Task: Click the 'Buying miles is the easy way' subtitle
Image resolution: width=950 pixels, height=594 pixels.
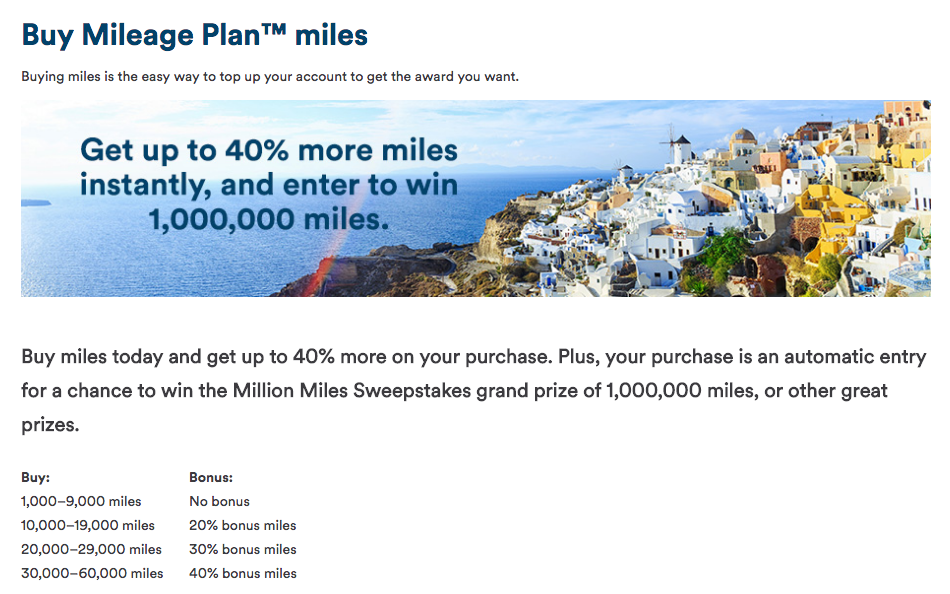Action: (x=269, y=77)
